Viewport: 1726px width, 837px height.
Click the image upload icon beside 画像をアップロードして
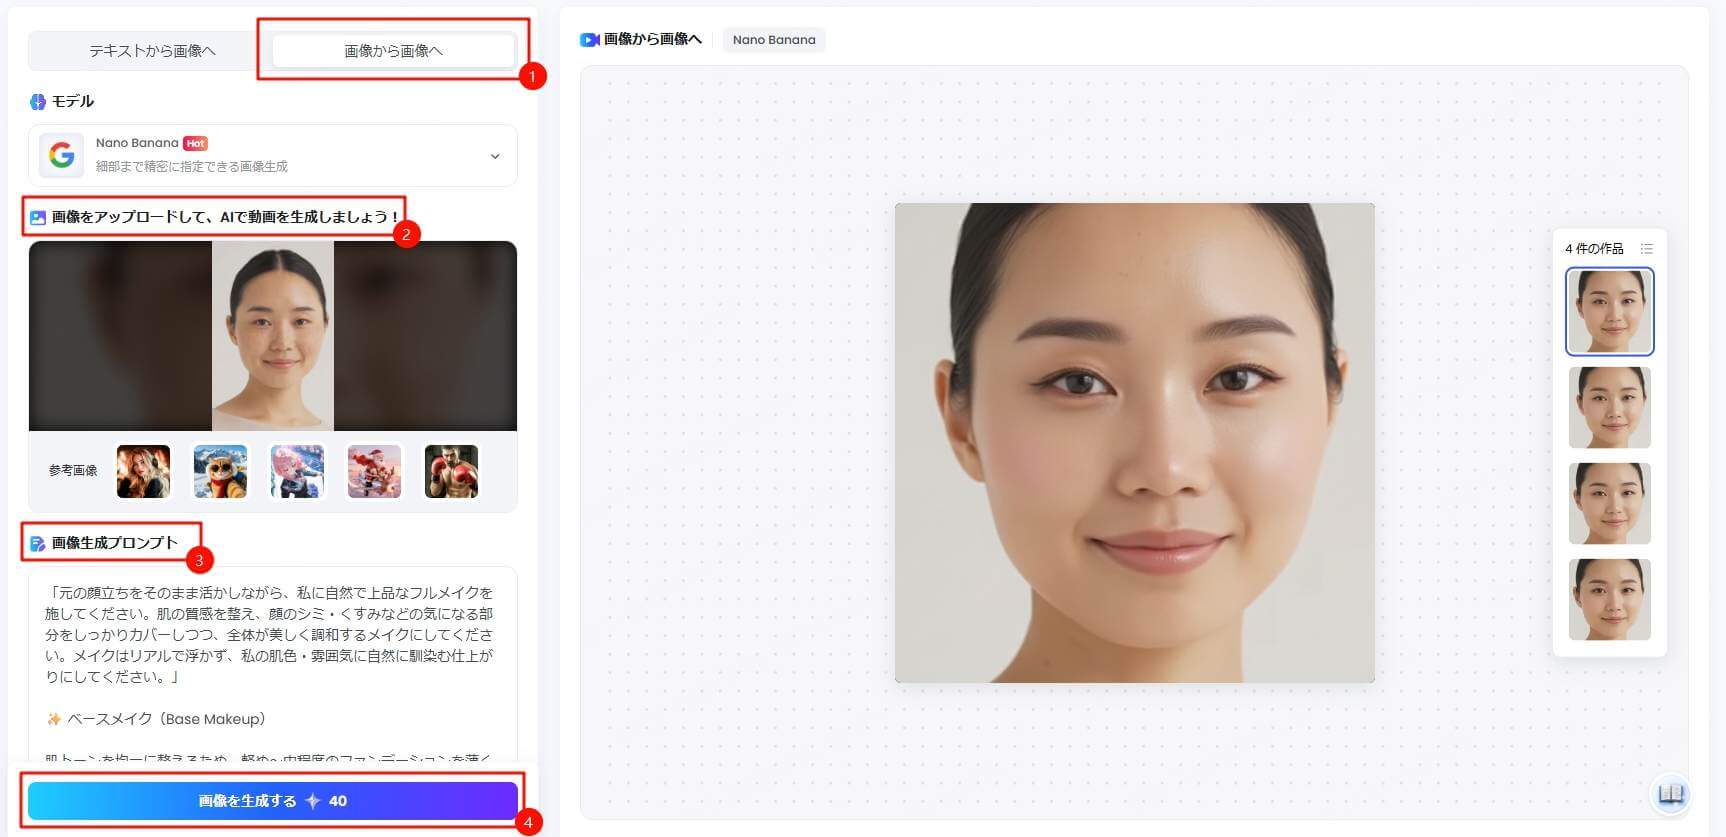pos(38,217)
